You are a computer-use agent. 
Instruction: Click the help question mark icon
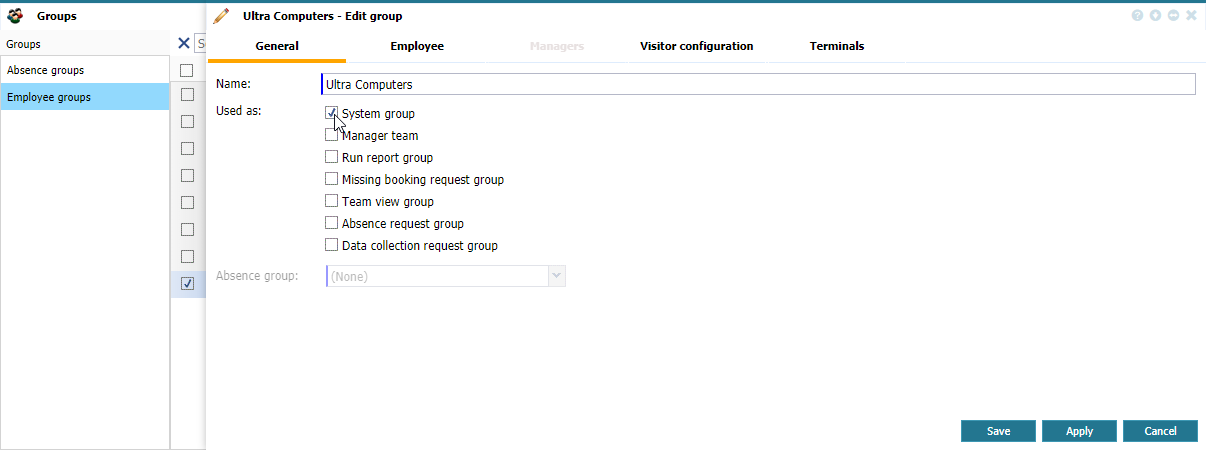1138,16
